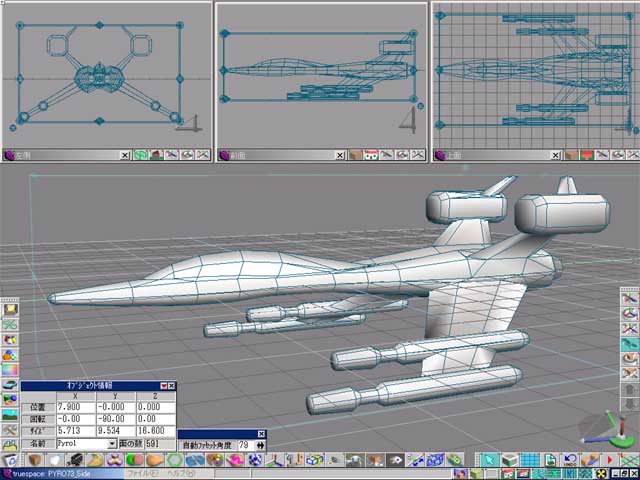The width and height of the screenshot is (640, 480).
Task: Open the ファイル menu
Action: pos(139,473)
